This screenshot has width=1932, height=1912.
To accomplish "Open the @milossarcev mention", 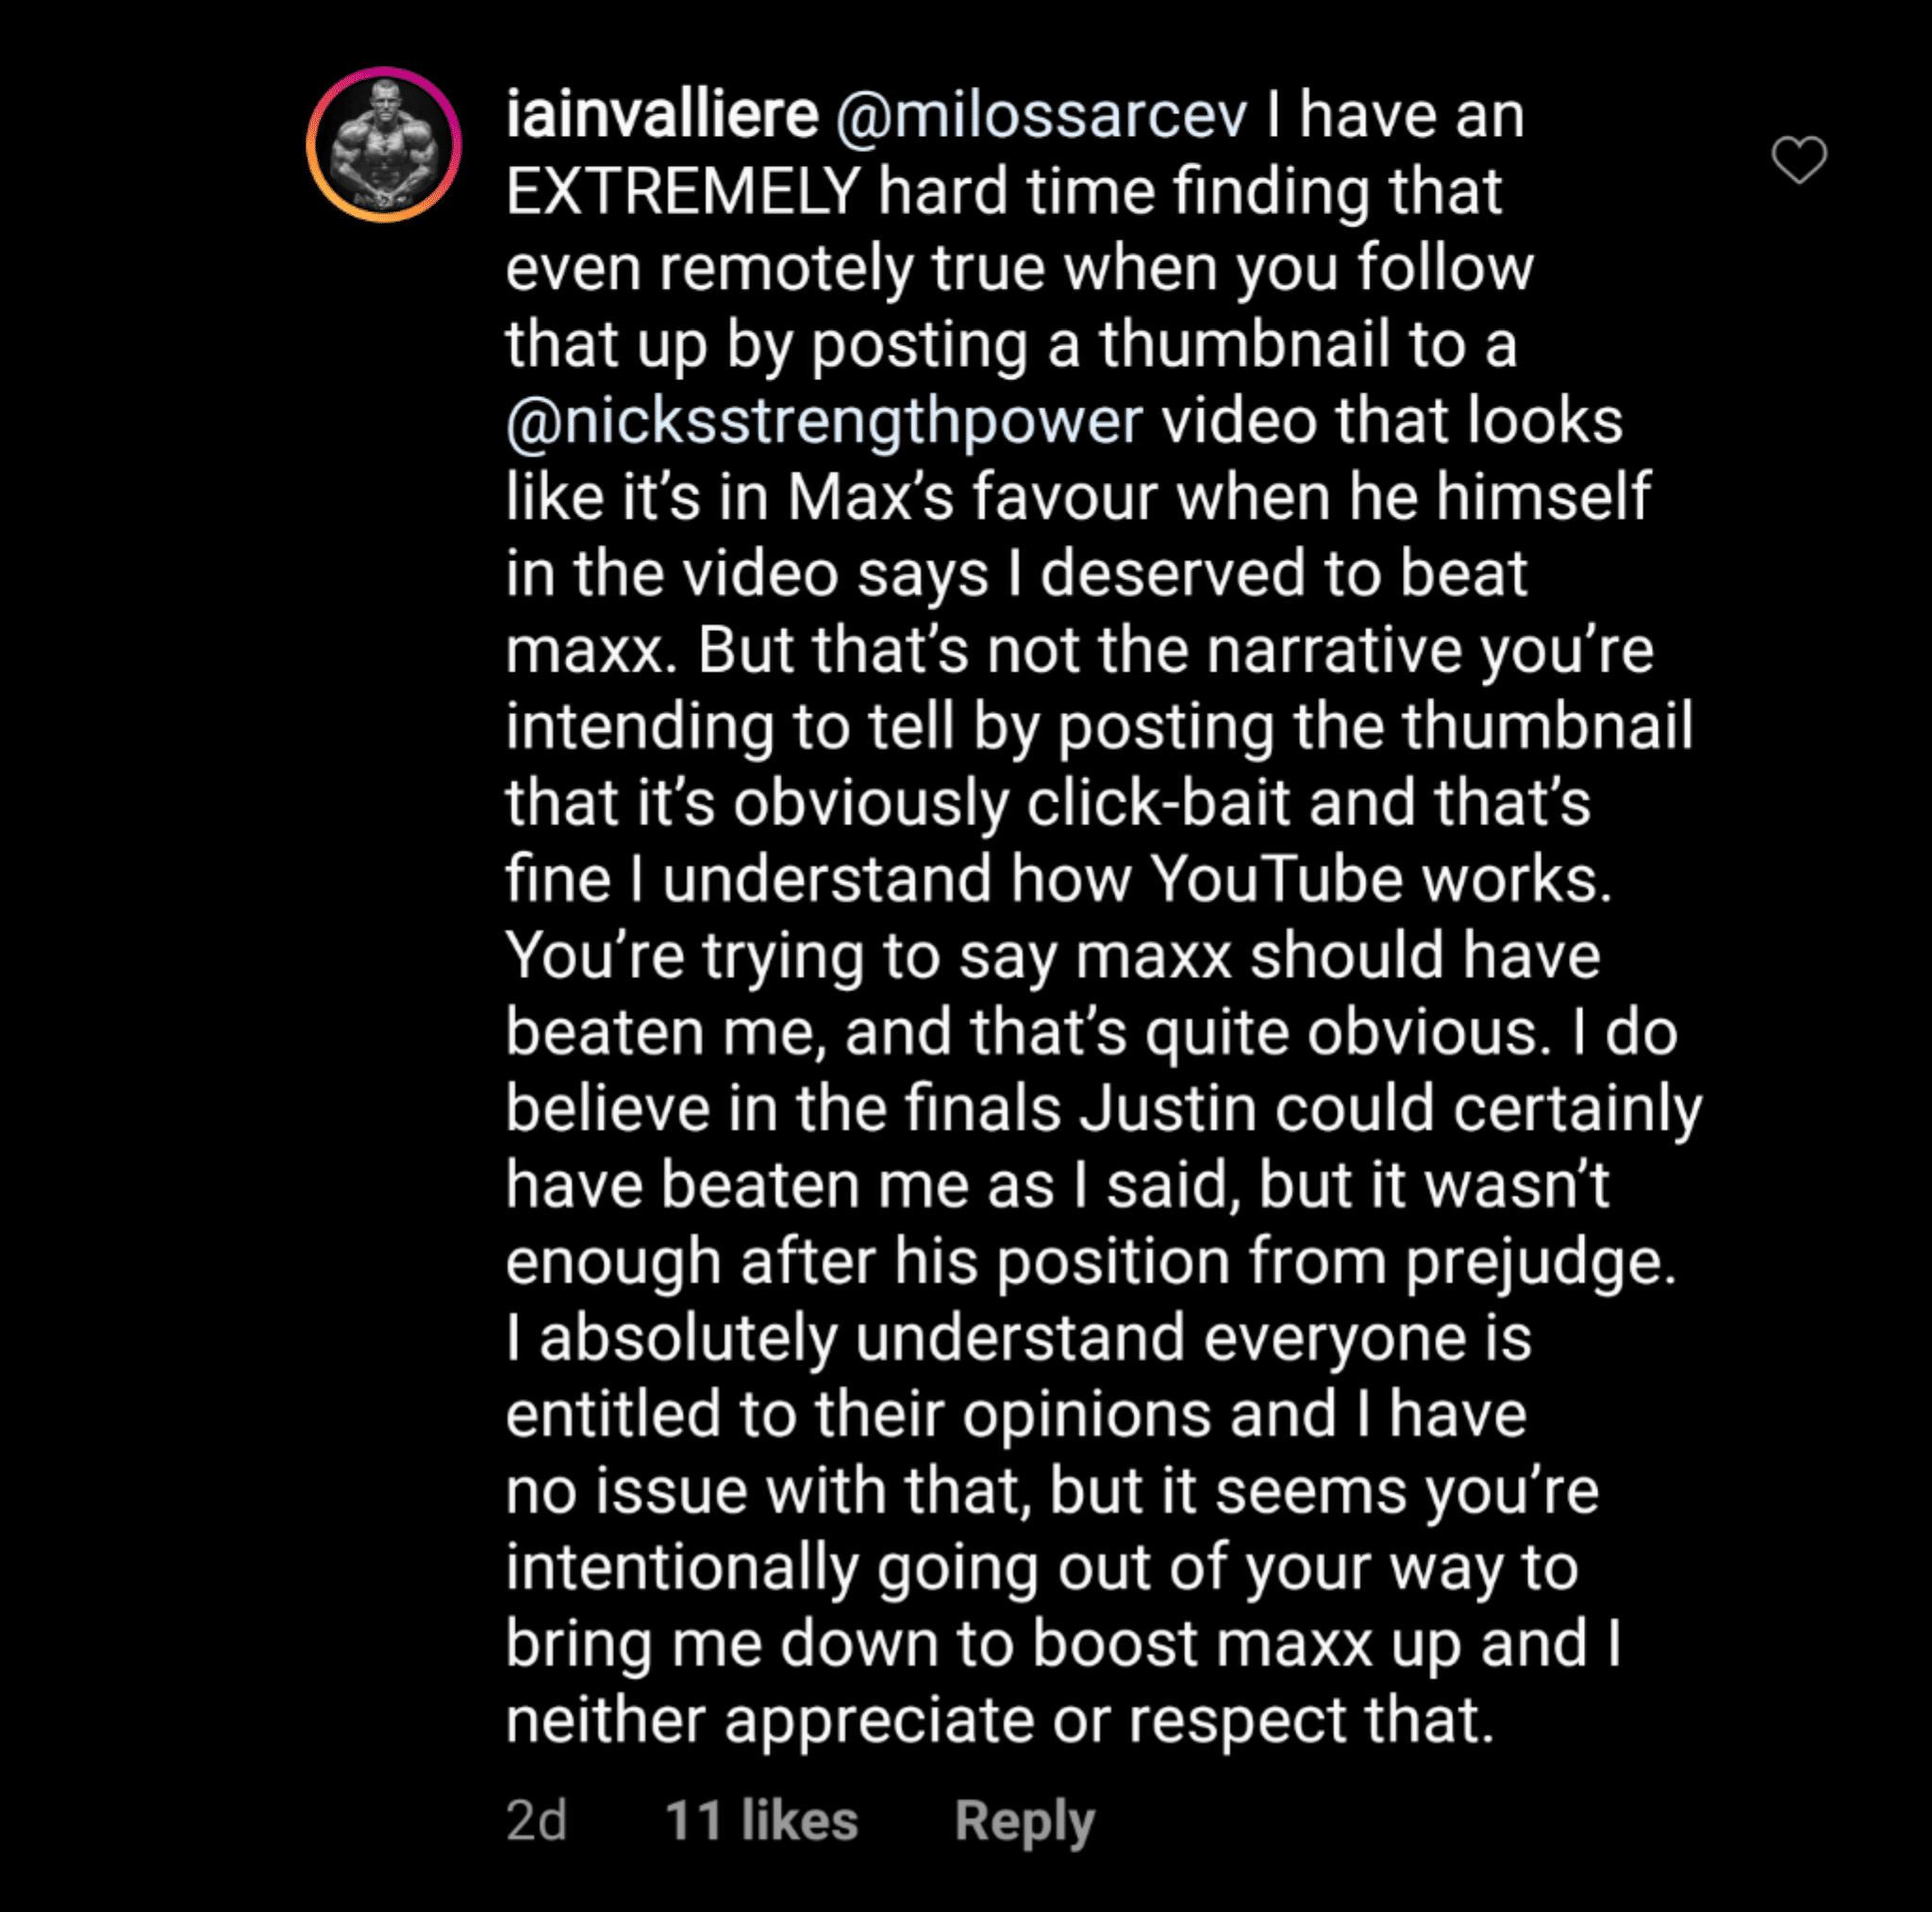I will [1041, 115].
